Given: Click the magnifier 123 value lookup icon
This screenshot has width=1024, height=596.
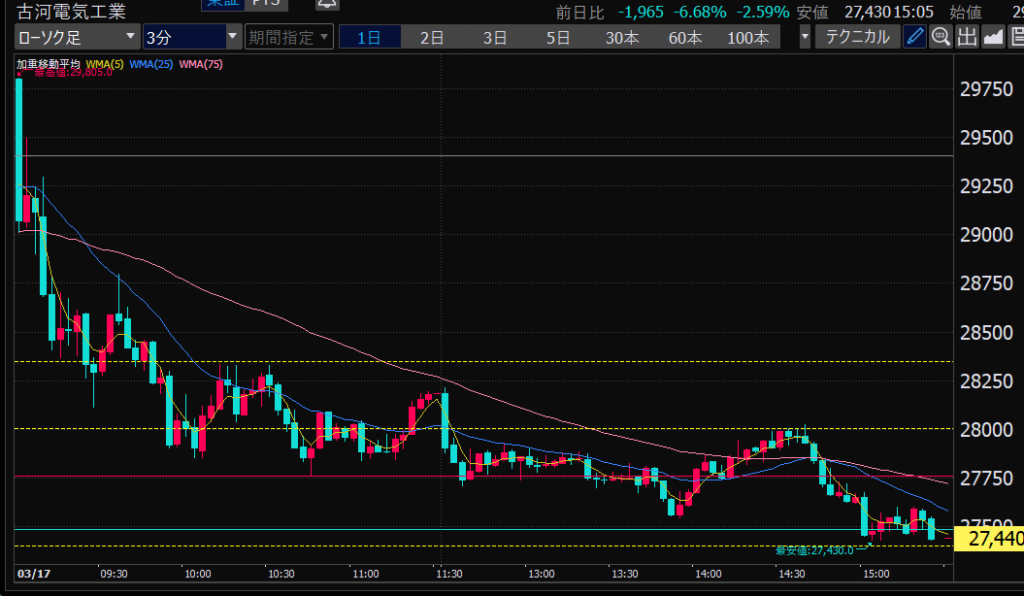Looking at the screenshot, I should (x=941, y=38).
